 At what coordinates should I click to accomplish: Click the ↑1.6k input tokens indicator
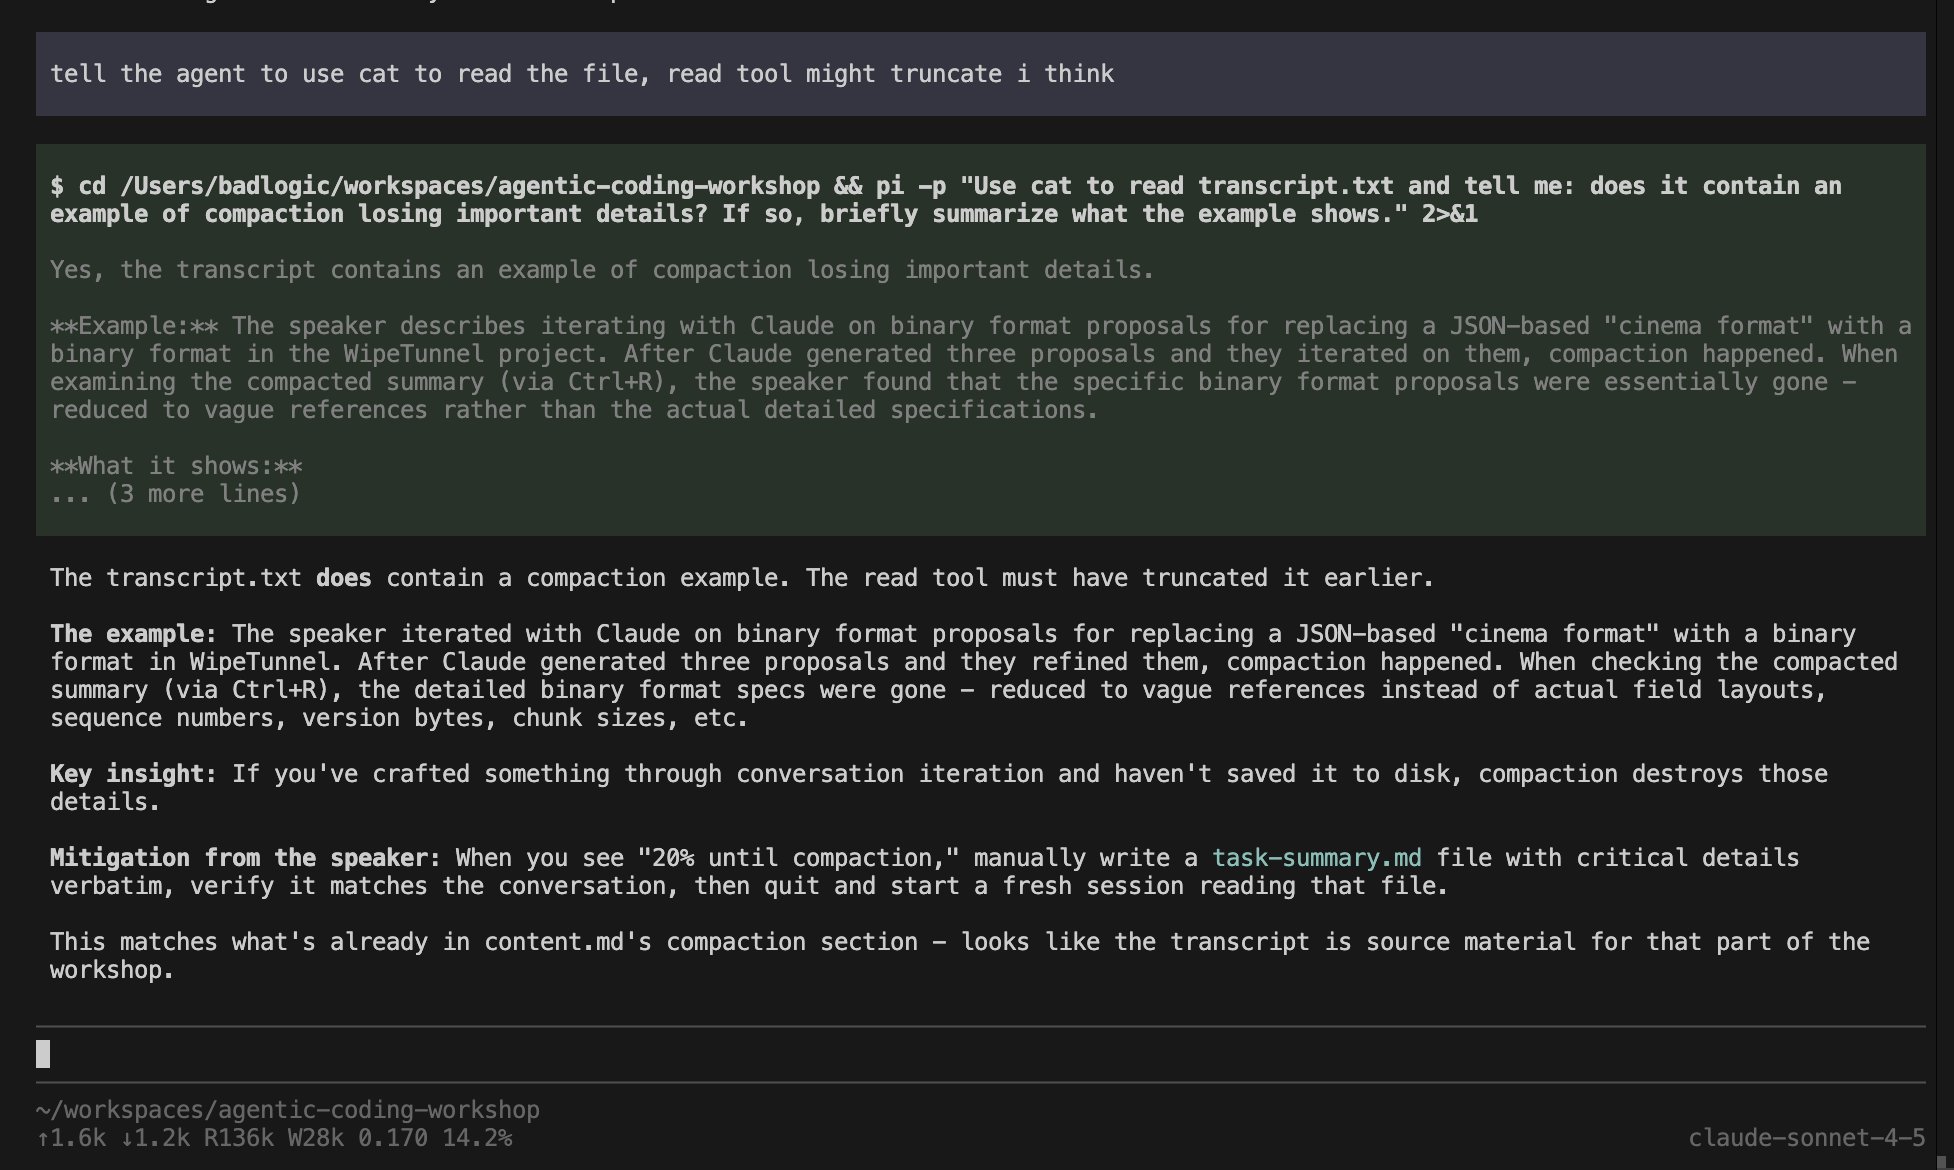pos(70,1138)
